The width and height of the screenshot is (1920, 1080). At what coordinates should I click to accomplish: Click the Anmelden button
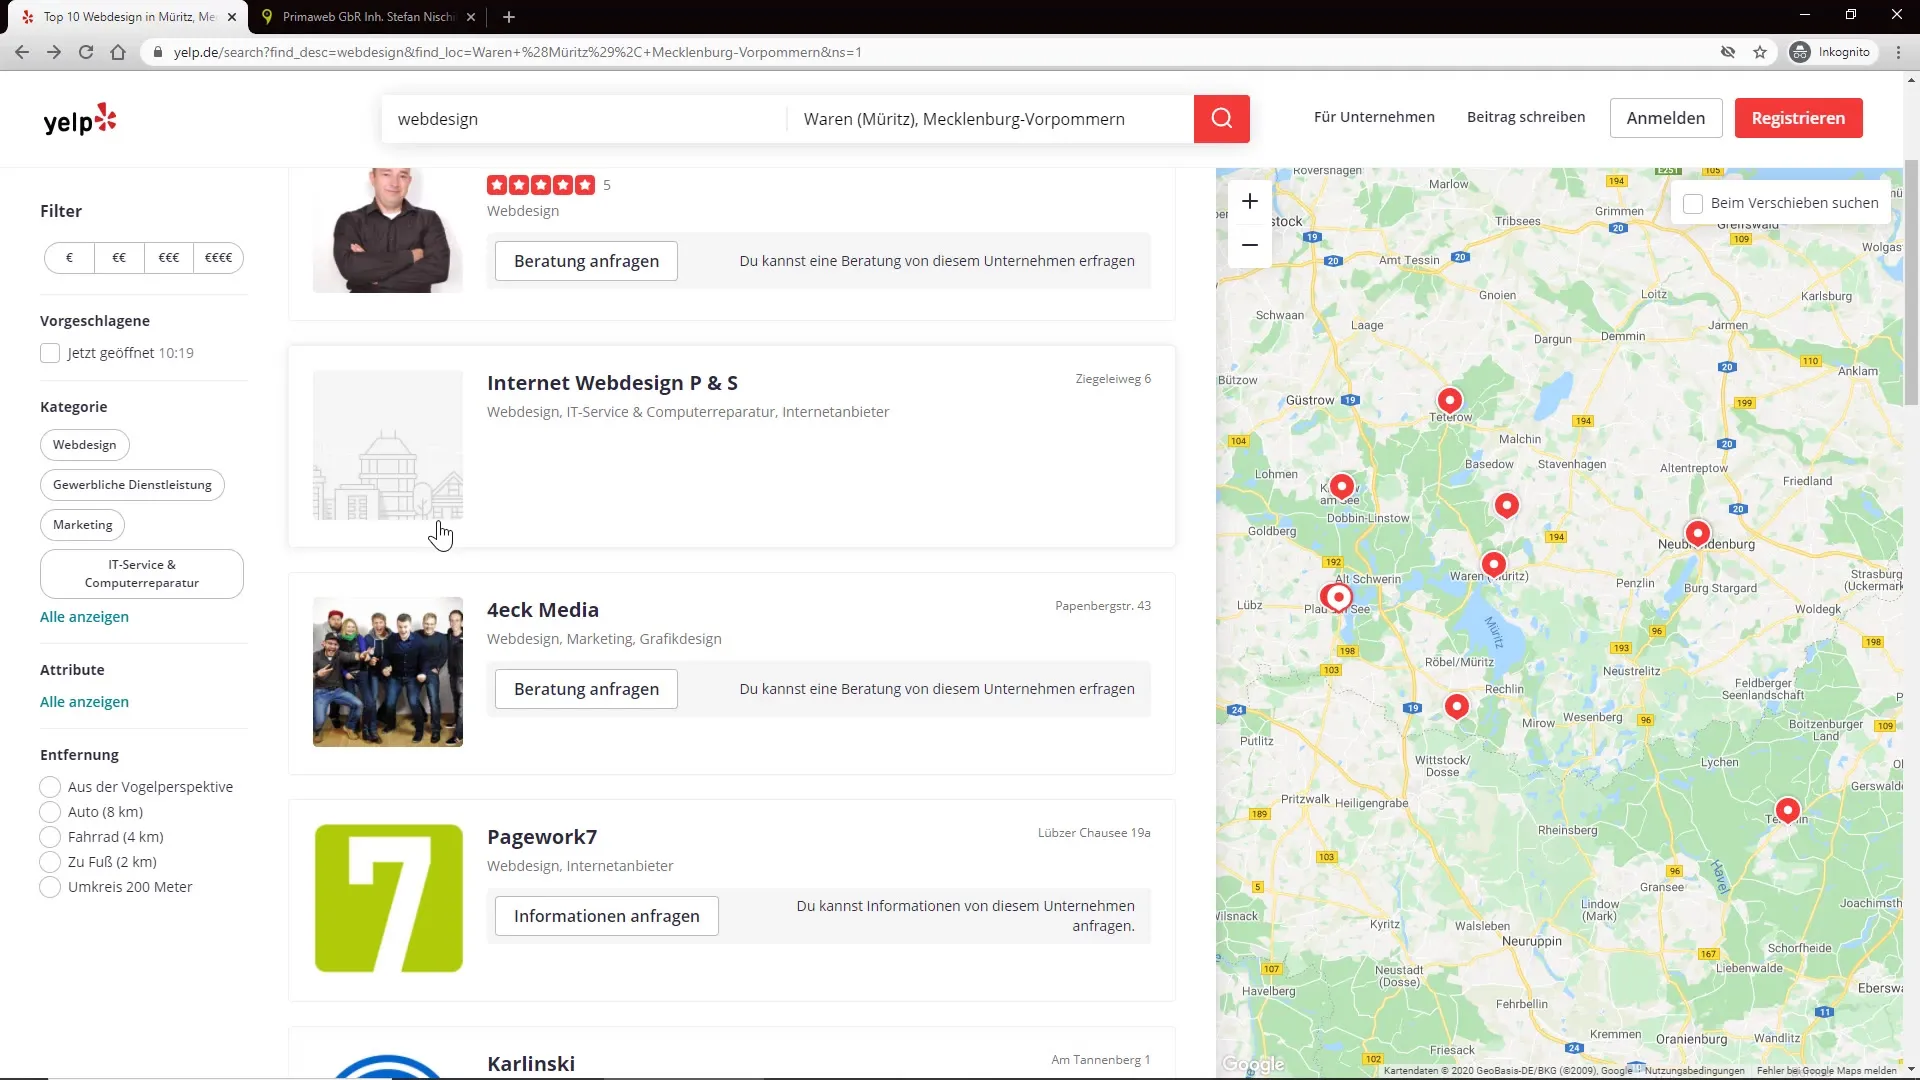[x=1666, y=118]
